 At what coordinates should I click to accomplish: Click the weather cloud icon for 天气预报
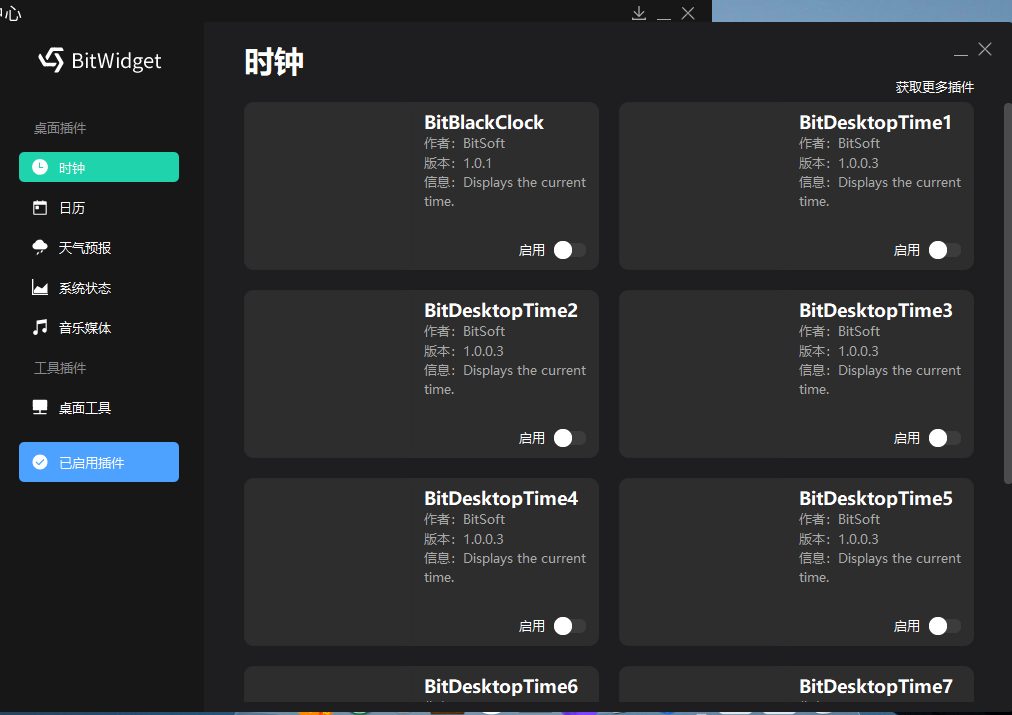click(x=40, y=248)
